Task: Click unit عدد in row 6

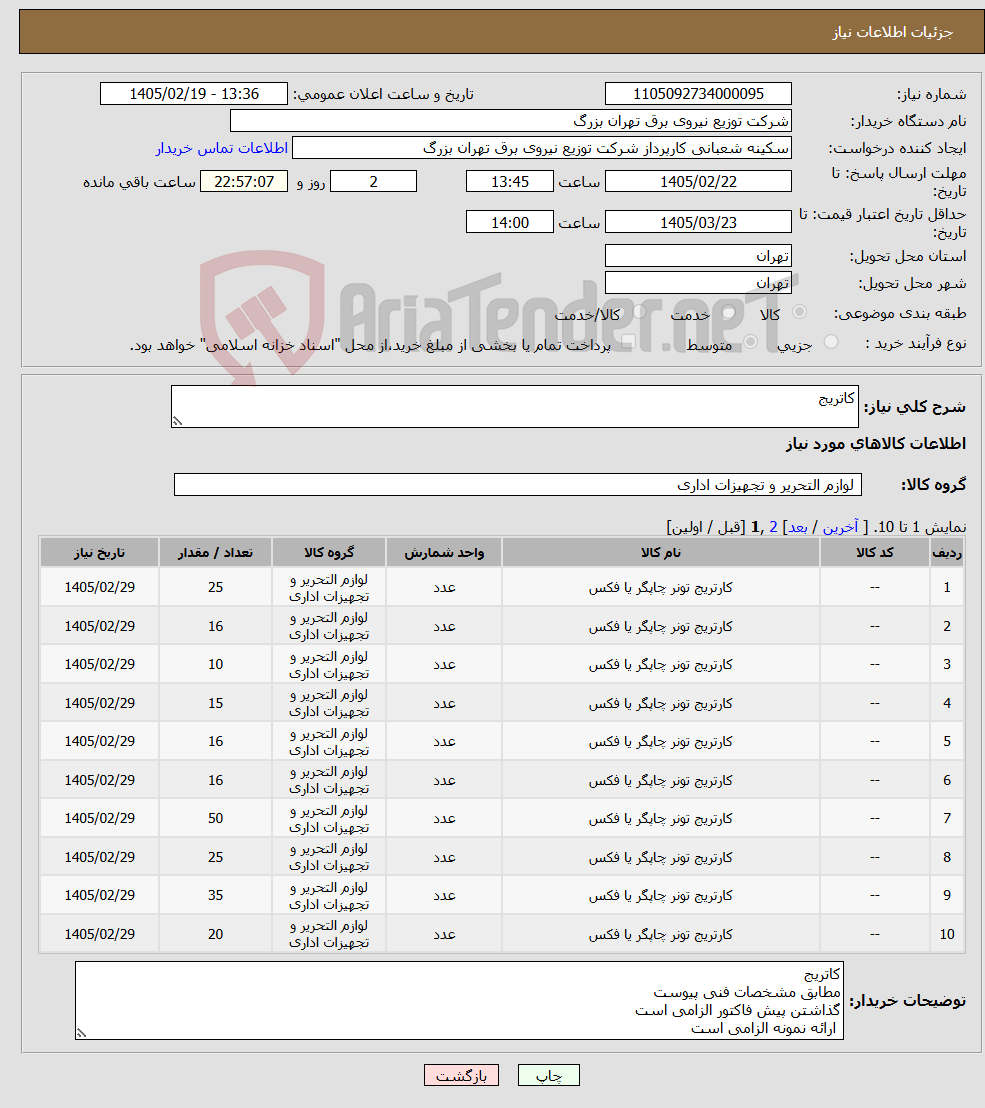Action: pos(444,780)
